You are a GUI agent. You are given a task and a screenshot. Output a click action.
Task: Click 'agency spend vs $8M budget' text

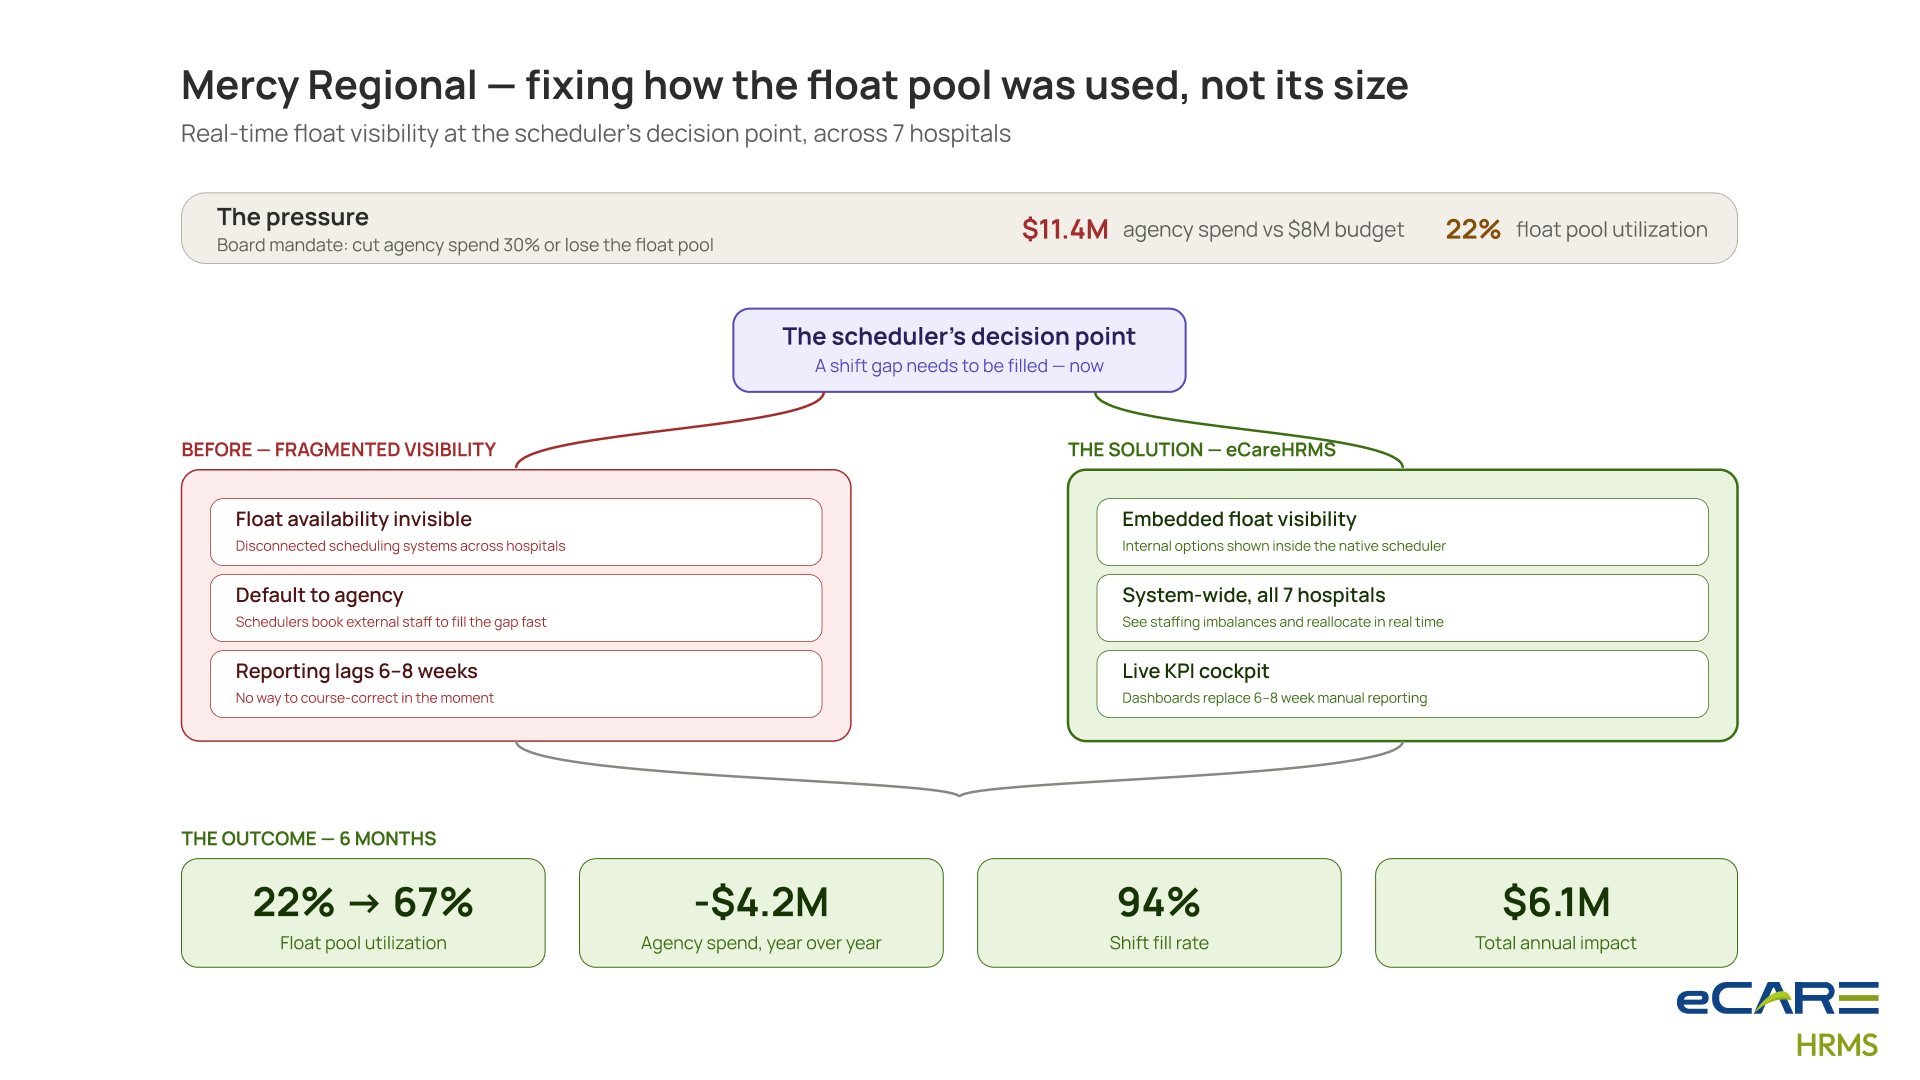[1263, 230]
